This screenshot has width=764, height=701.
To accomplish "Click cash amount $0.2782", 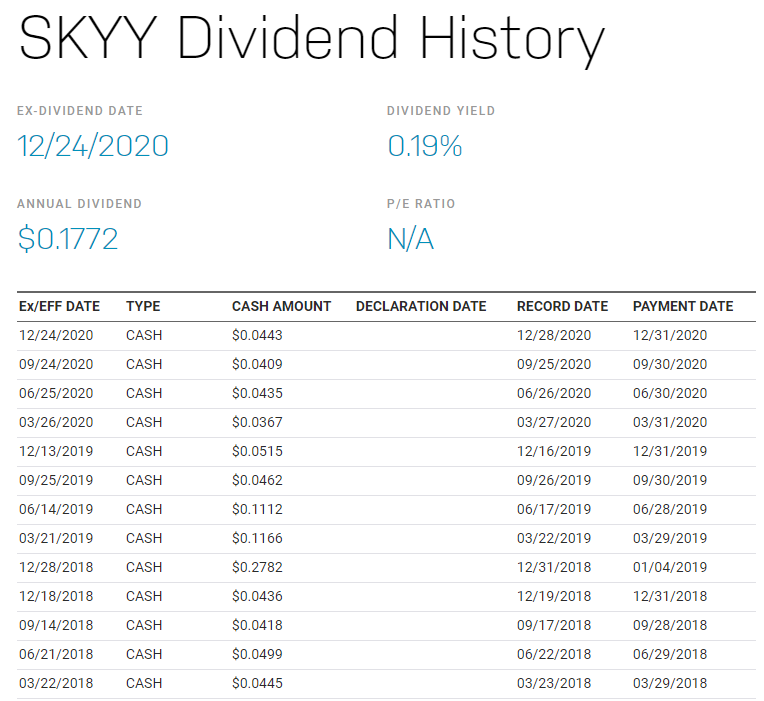I will [x=257, y=568].
